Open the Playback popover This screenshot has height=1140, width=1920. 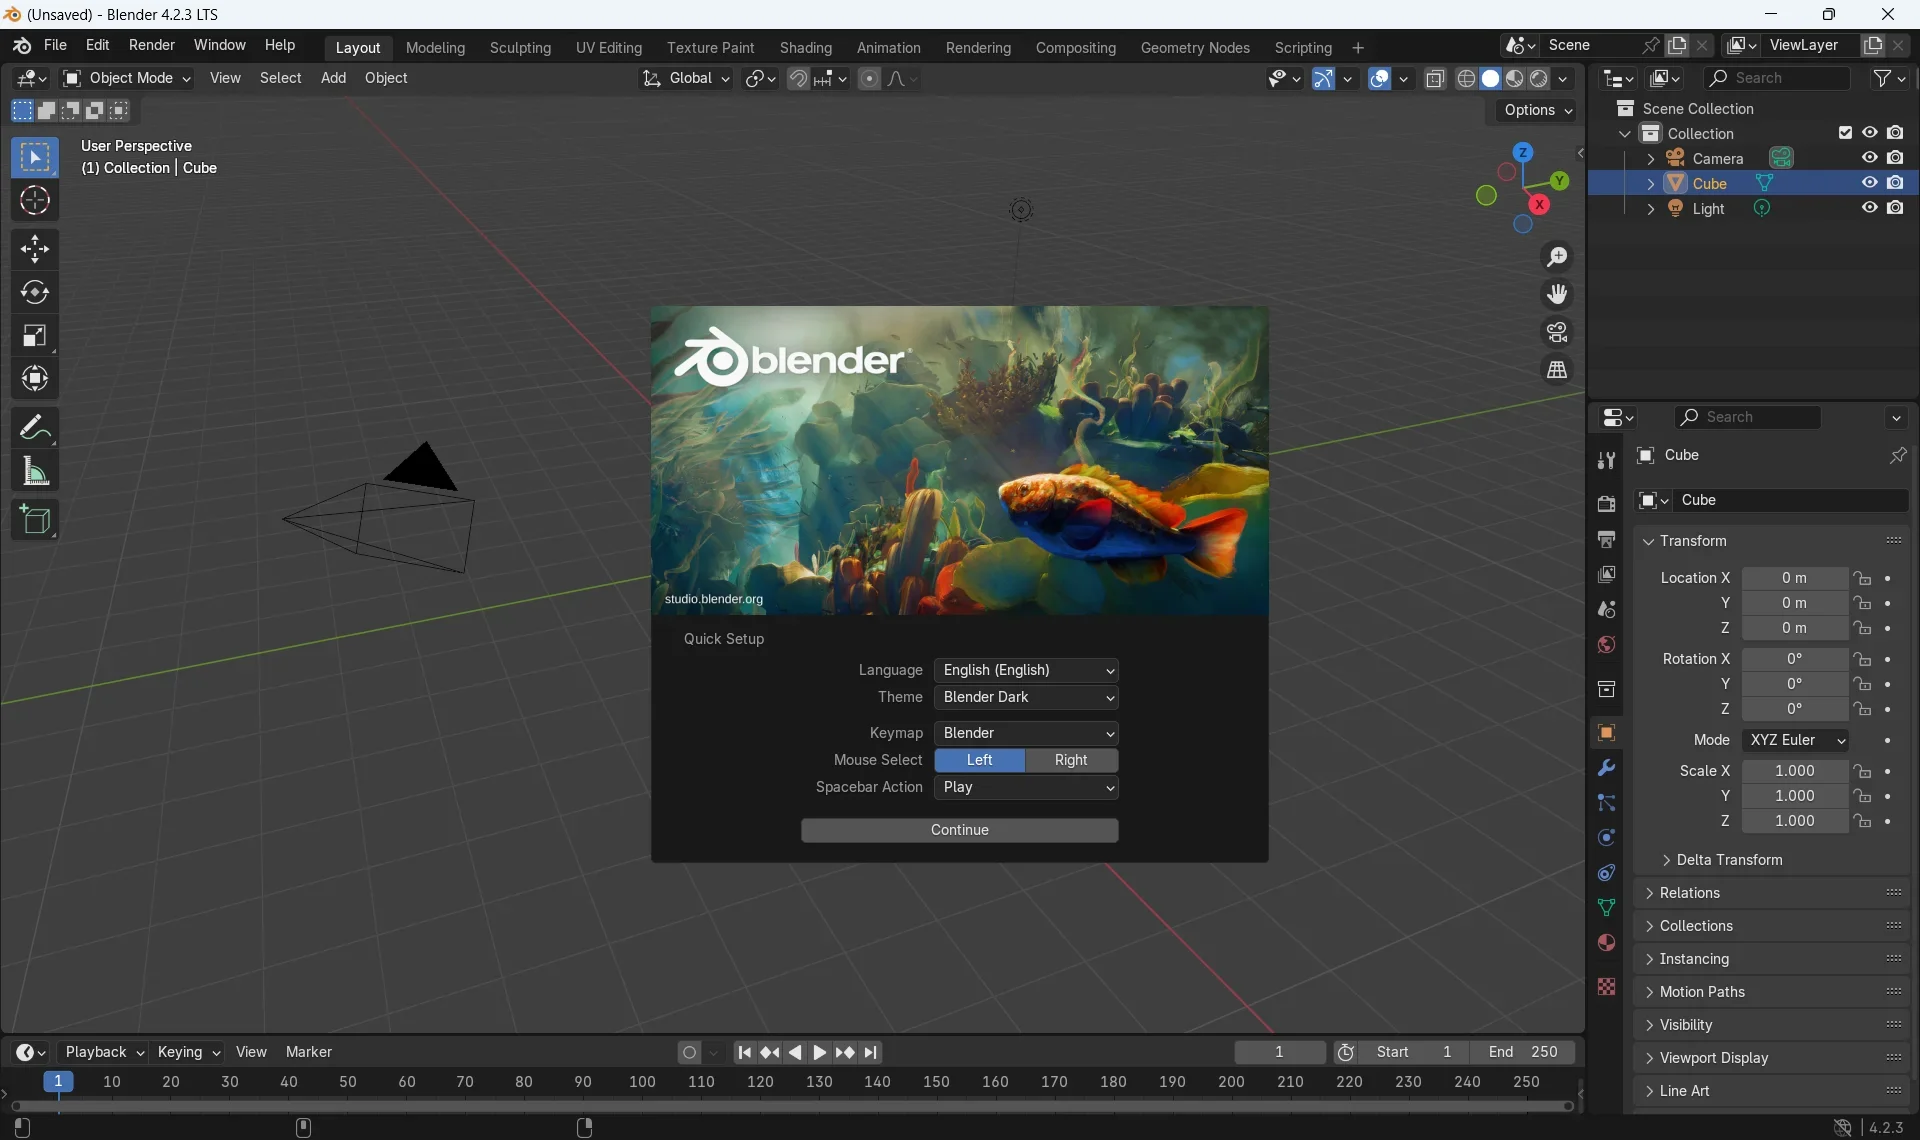point(104,1052)
